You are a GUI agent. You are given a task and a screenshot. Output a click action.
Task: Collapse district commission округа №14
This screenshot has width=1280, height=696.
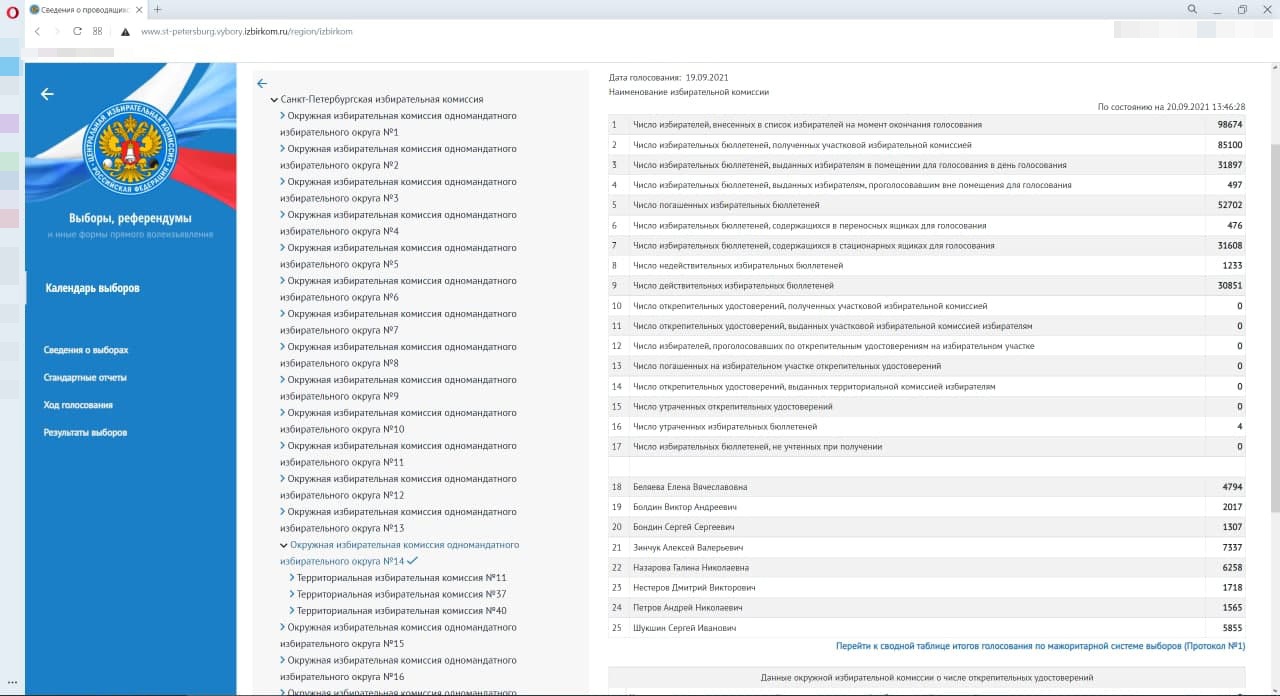point(283,545)
